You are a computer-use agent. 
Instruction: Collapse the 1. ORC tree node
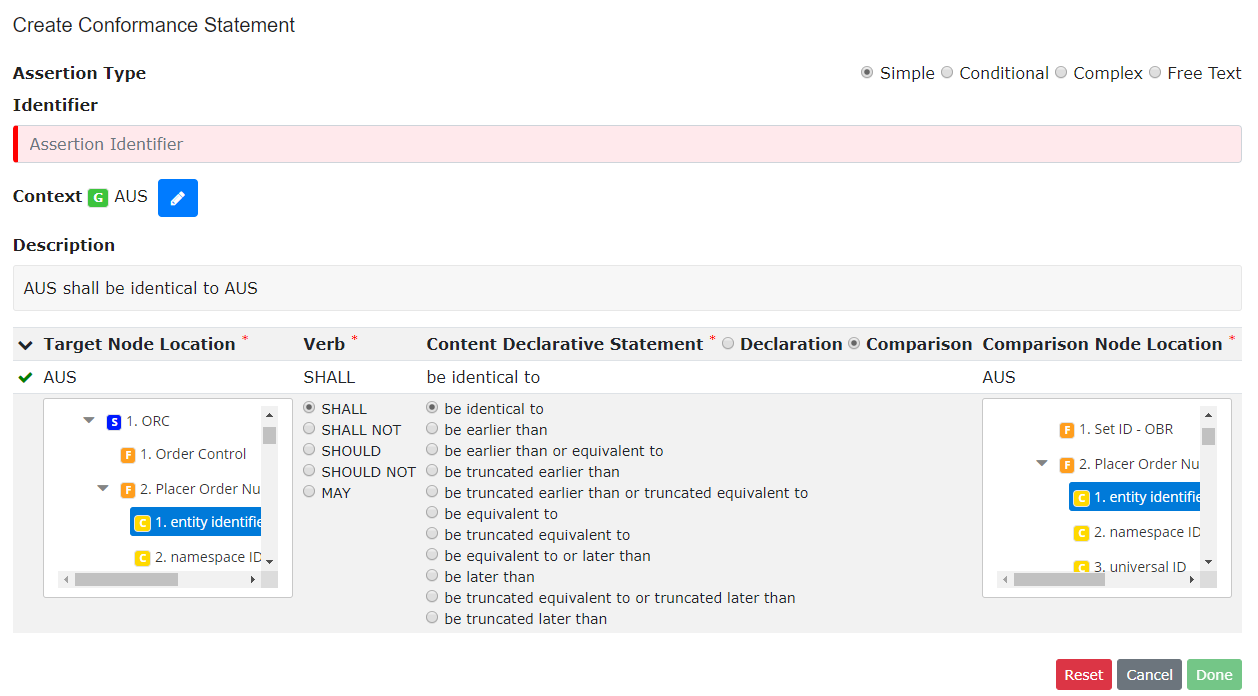pyautogui.click(x=89, y=421)
